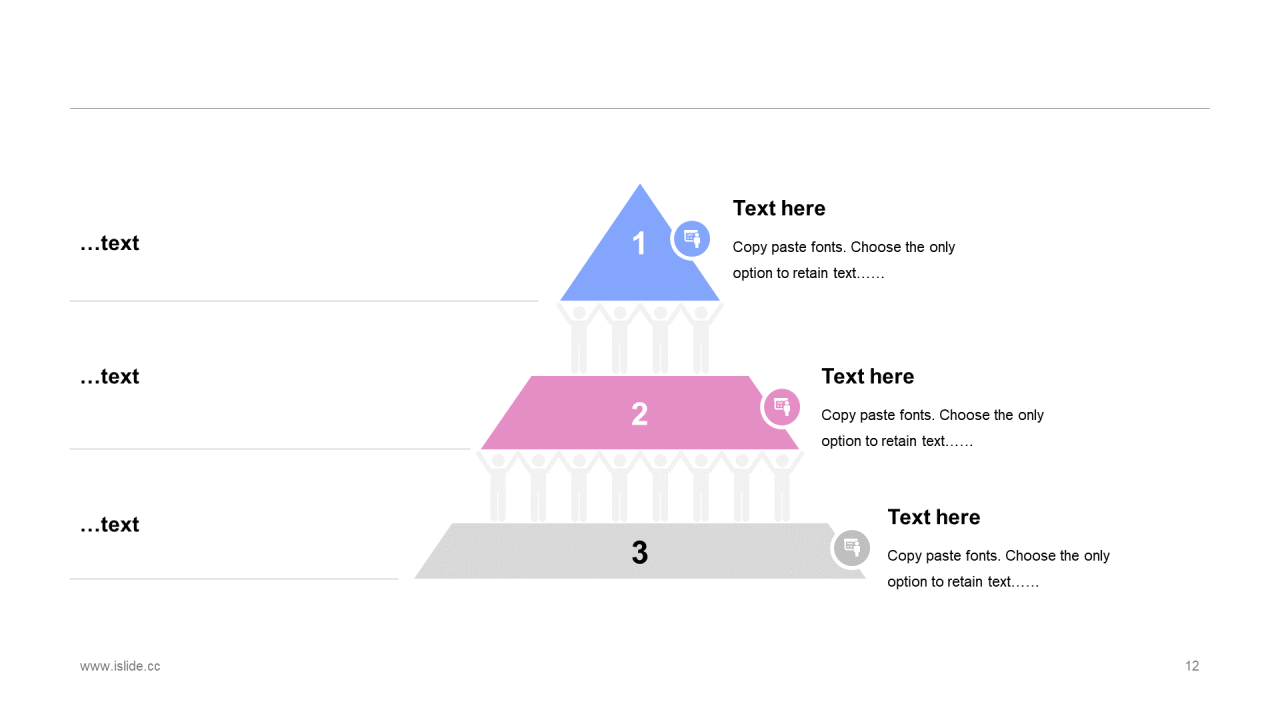Screen dimensions: 1280x720
Task: Select the "Text here" heading beside the gray tier
Action: [x=933, y=517]
